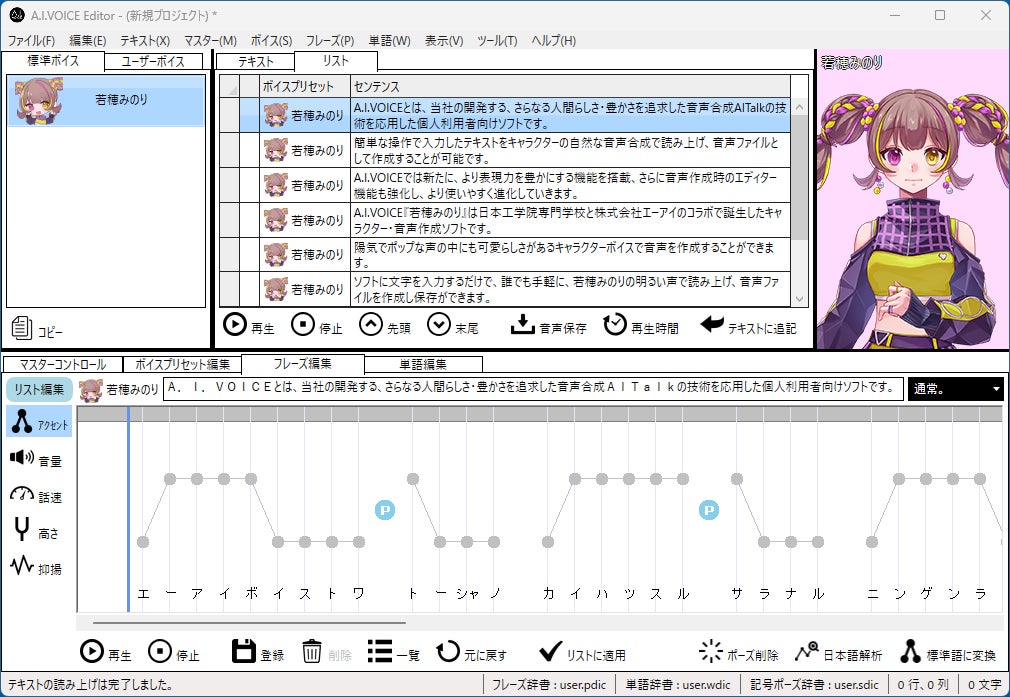The height and width of the screenshot is (697, 1010).
Task: Jump to first sentence with 先頭 icon
Action: coord(371,325)
